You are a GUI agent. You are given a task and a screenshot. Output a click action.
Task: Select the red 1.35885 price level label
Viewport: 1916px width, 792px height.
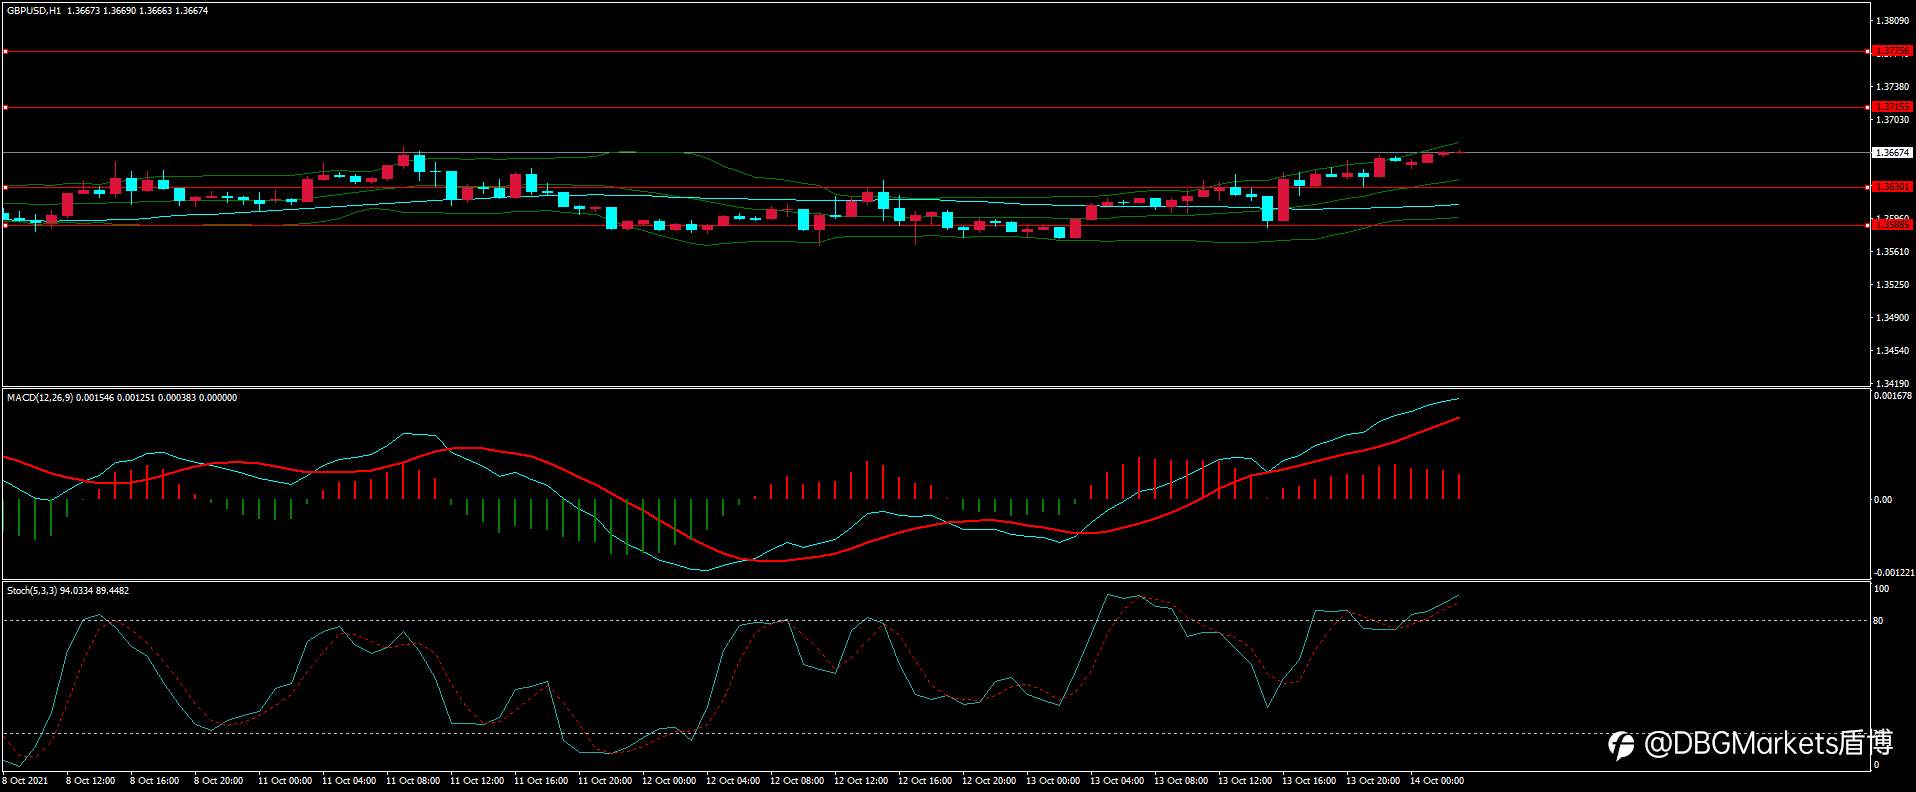[1892, 225]
